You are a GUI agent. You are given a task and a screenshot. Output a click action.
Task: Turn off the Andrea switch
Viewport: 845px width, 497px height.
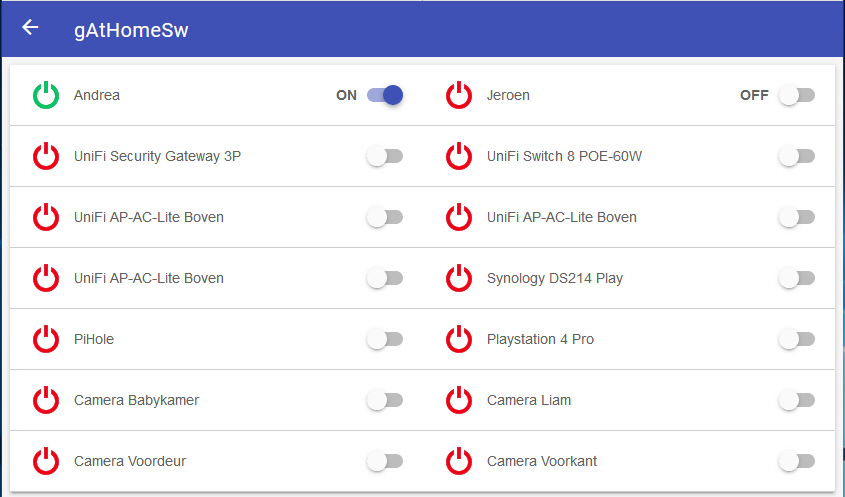point(385,96)
